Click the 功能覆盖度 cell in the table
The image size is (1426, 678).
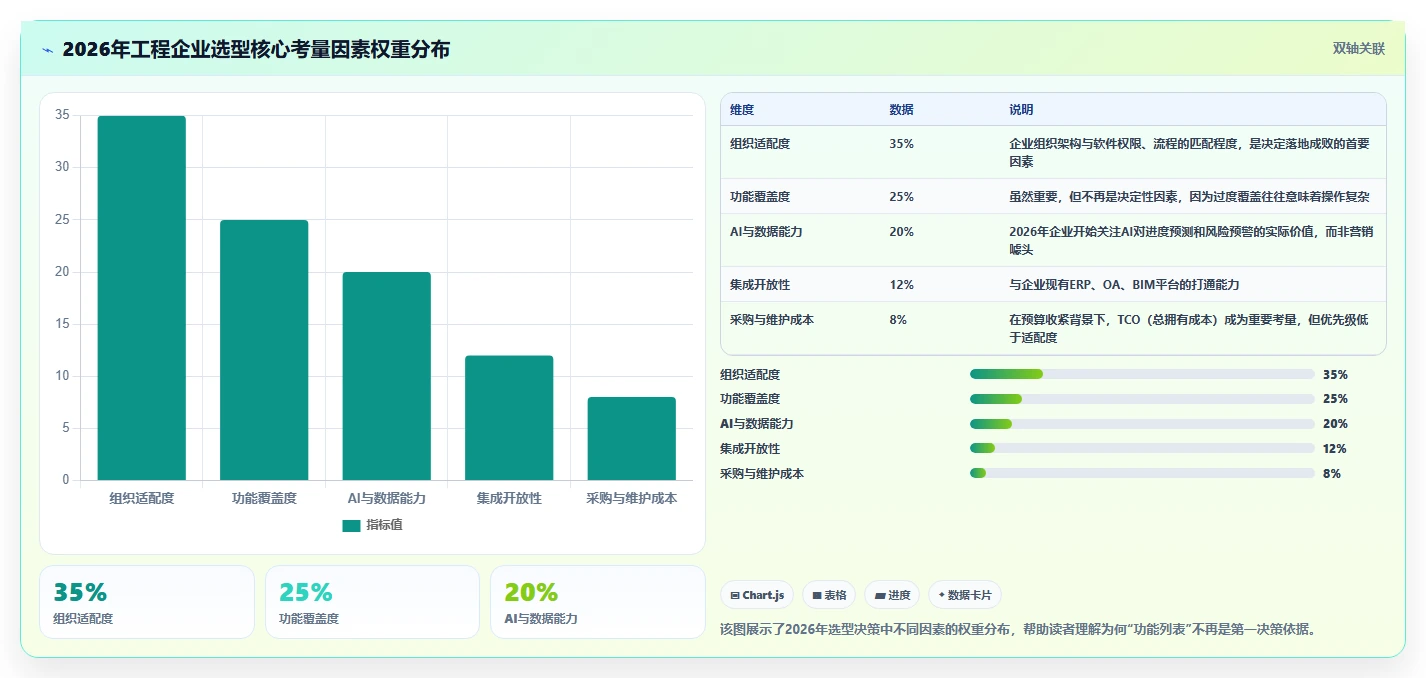pyautogui.click(x=760, y=197)
